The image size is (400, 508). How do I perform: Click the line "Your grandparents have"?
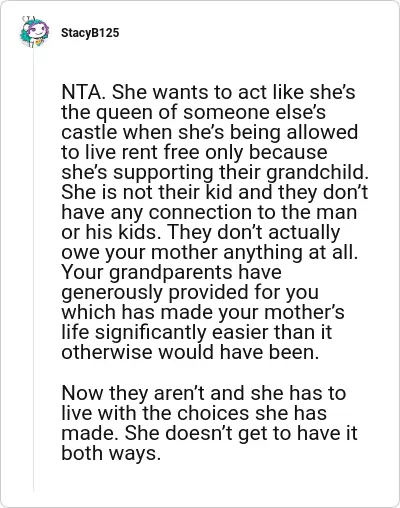[x=171, y=272]
